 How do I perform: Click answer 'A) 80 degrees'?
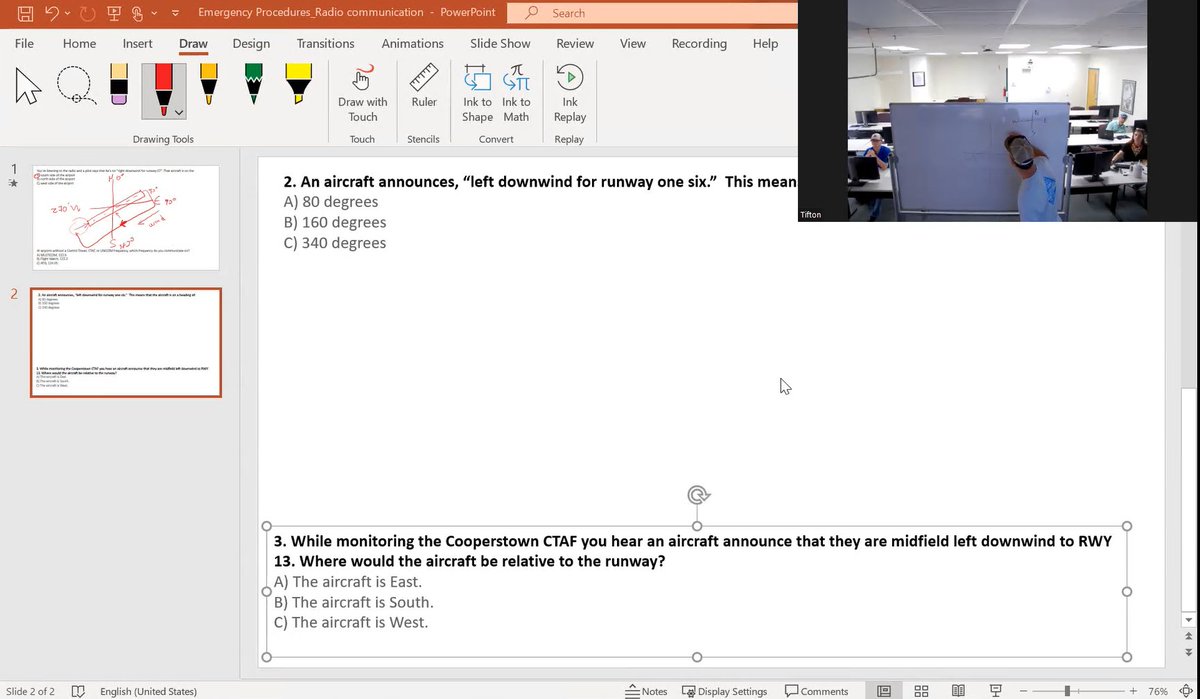coord(331,201)
